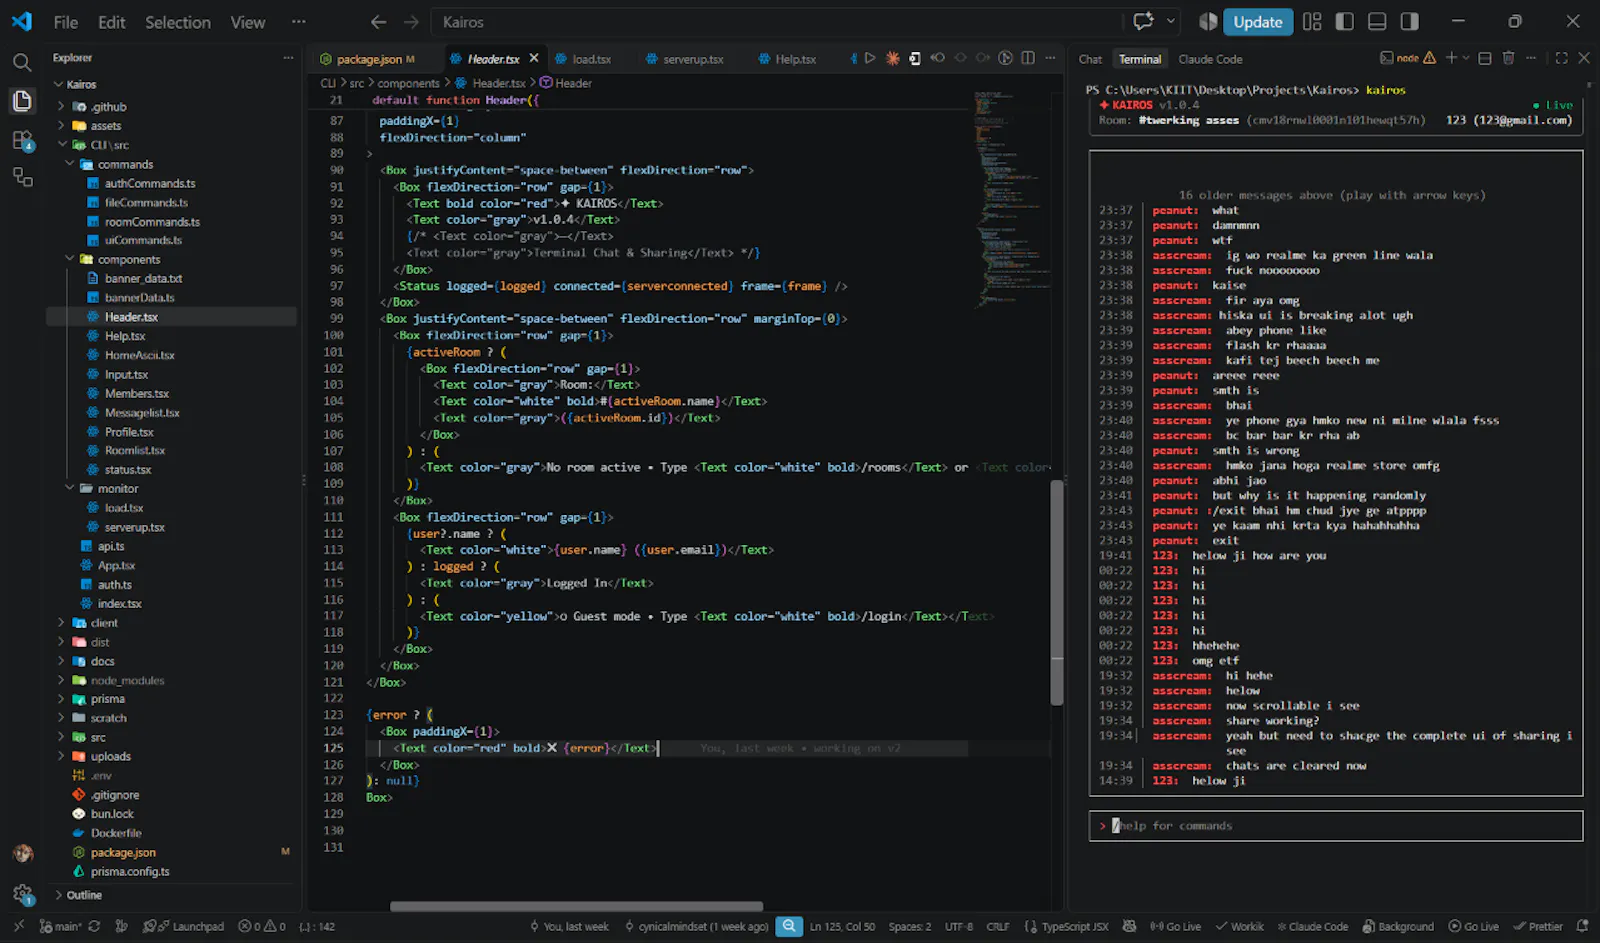The height and width of the screenshot is (943, 1600).
Task: Click the main branch indicator
Action: [60, 927]
